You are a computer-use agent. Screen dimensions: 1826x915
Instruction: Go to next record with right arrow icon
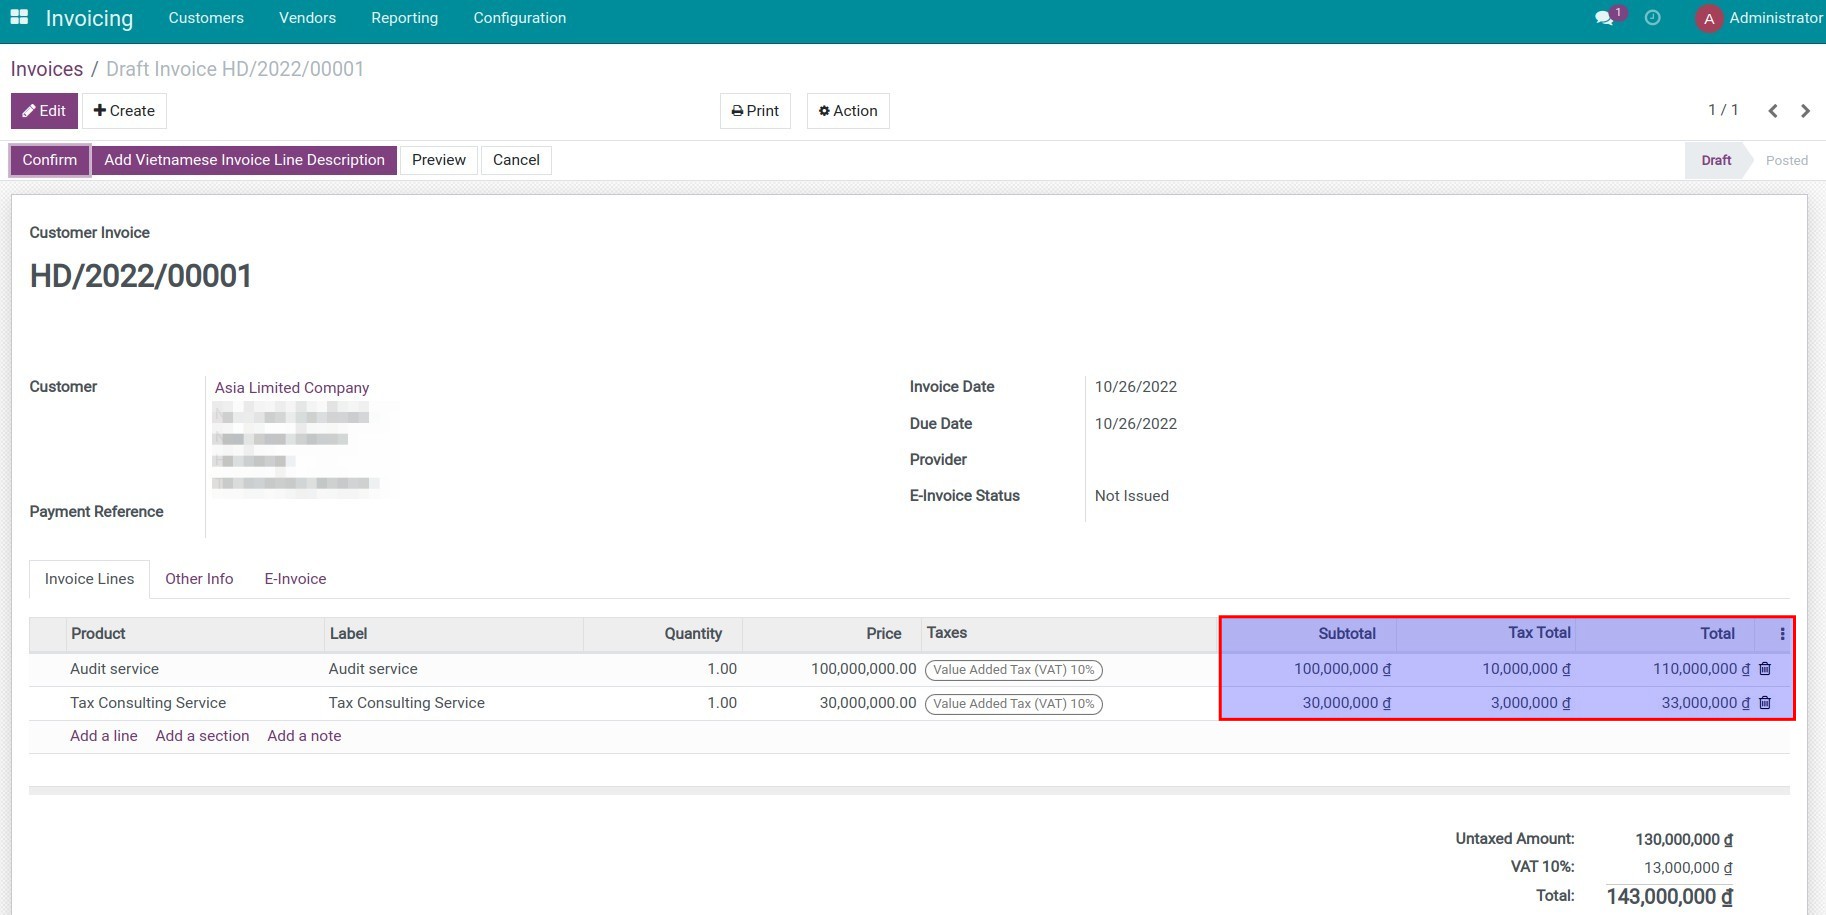click(1806, 110)
